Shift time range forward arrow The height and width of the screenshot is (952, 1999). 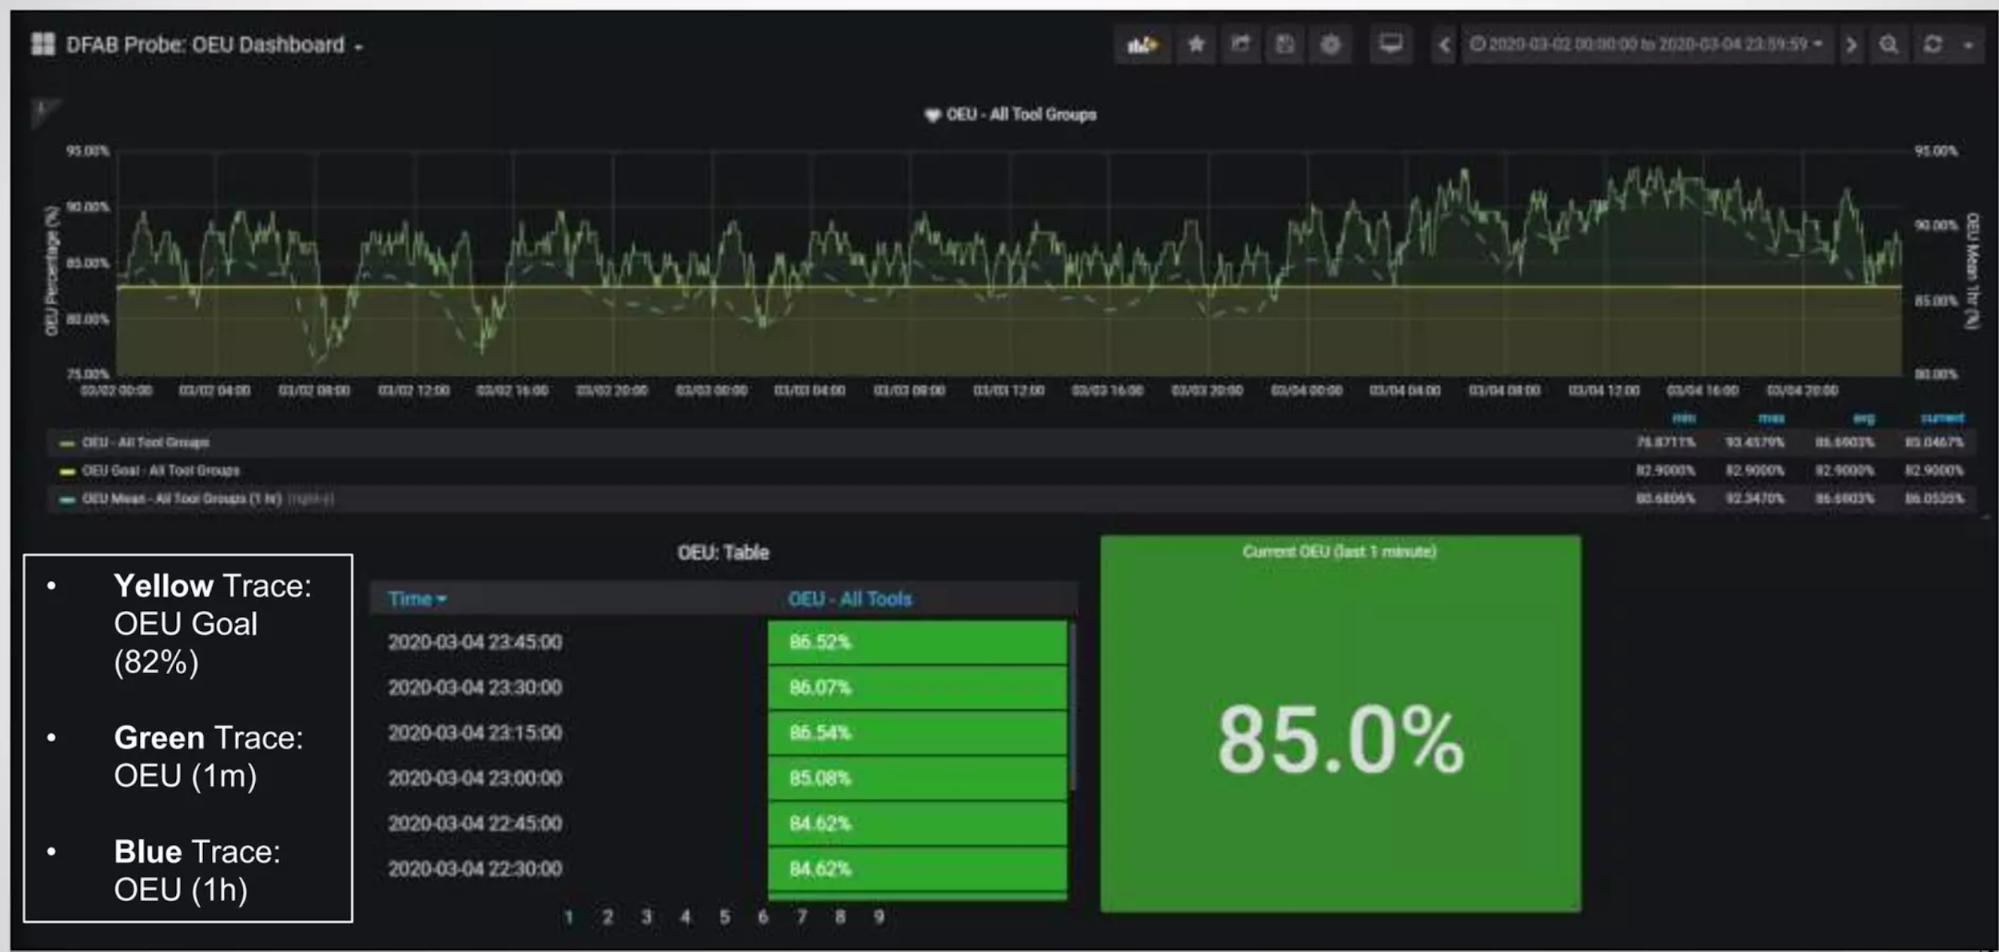[1852, 45]
